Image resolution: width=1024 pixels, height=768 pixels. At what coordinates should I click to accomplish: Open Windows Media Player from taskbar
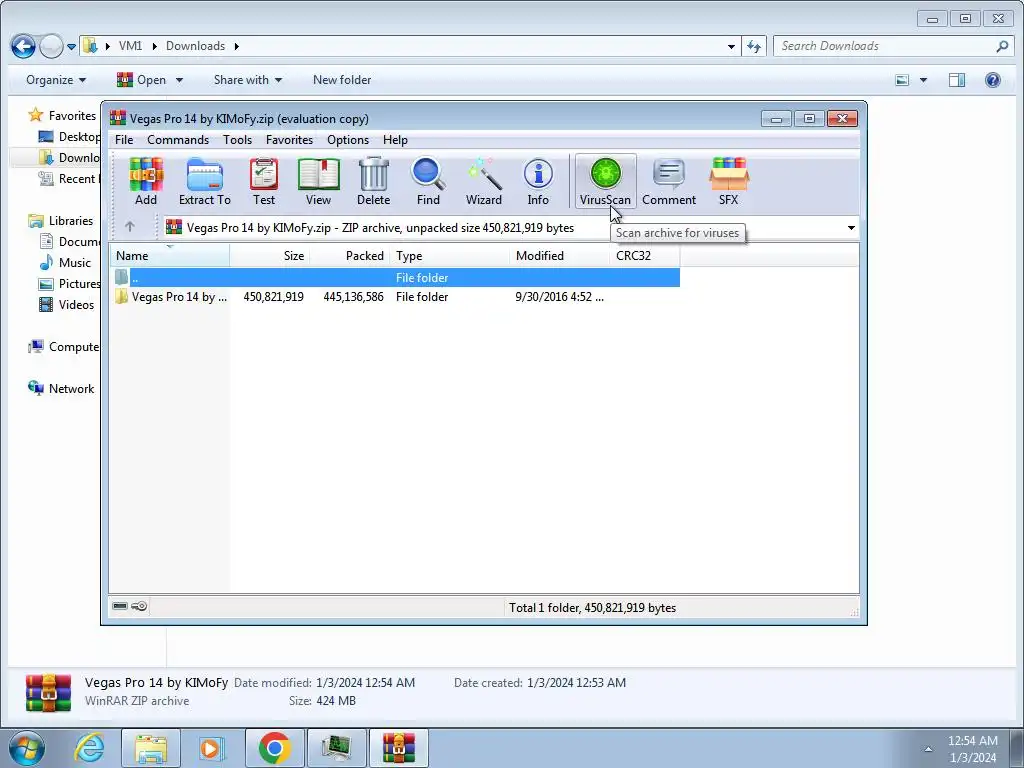click(x=210, y=748)
